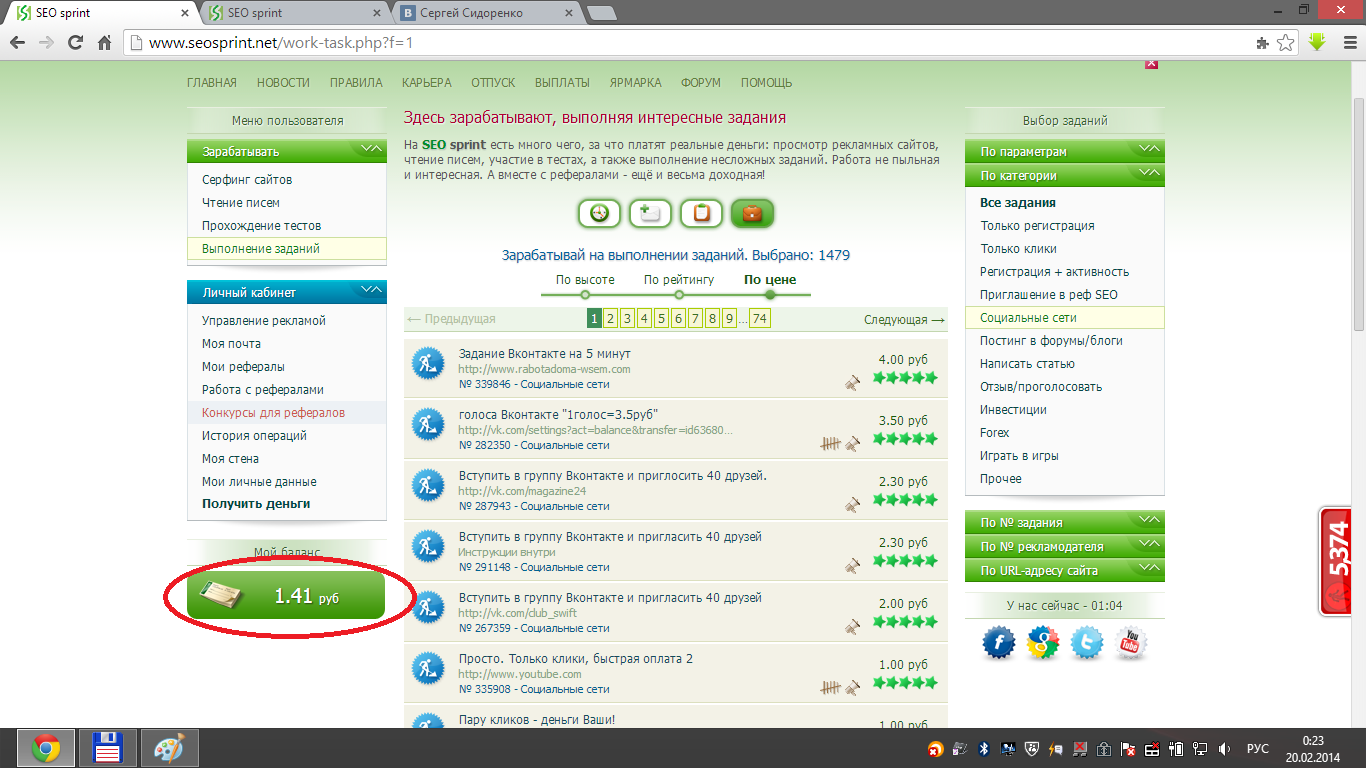Click worker icon for task № 339846
This screenshot has height=768, width=1366.
tap(428, 363)
